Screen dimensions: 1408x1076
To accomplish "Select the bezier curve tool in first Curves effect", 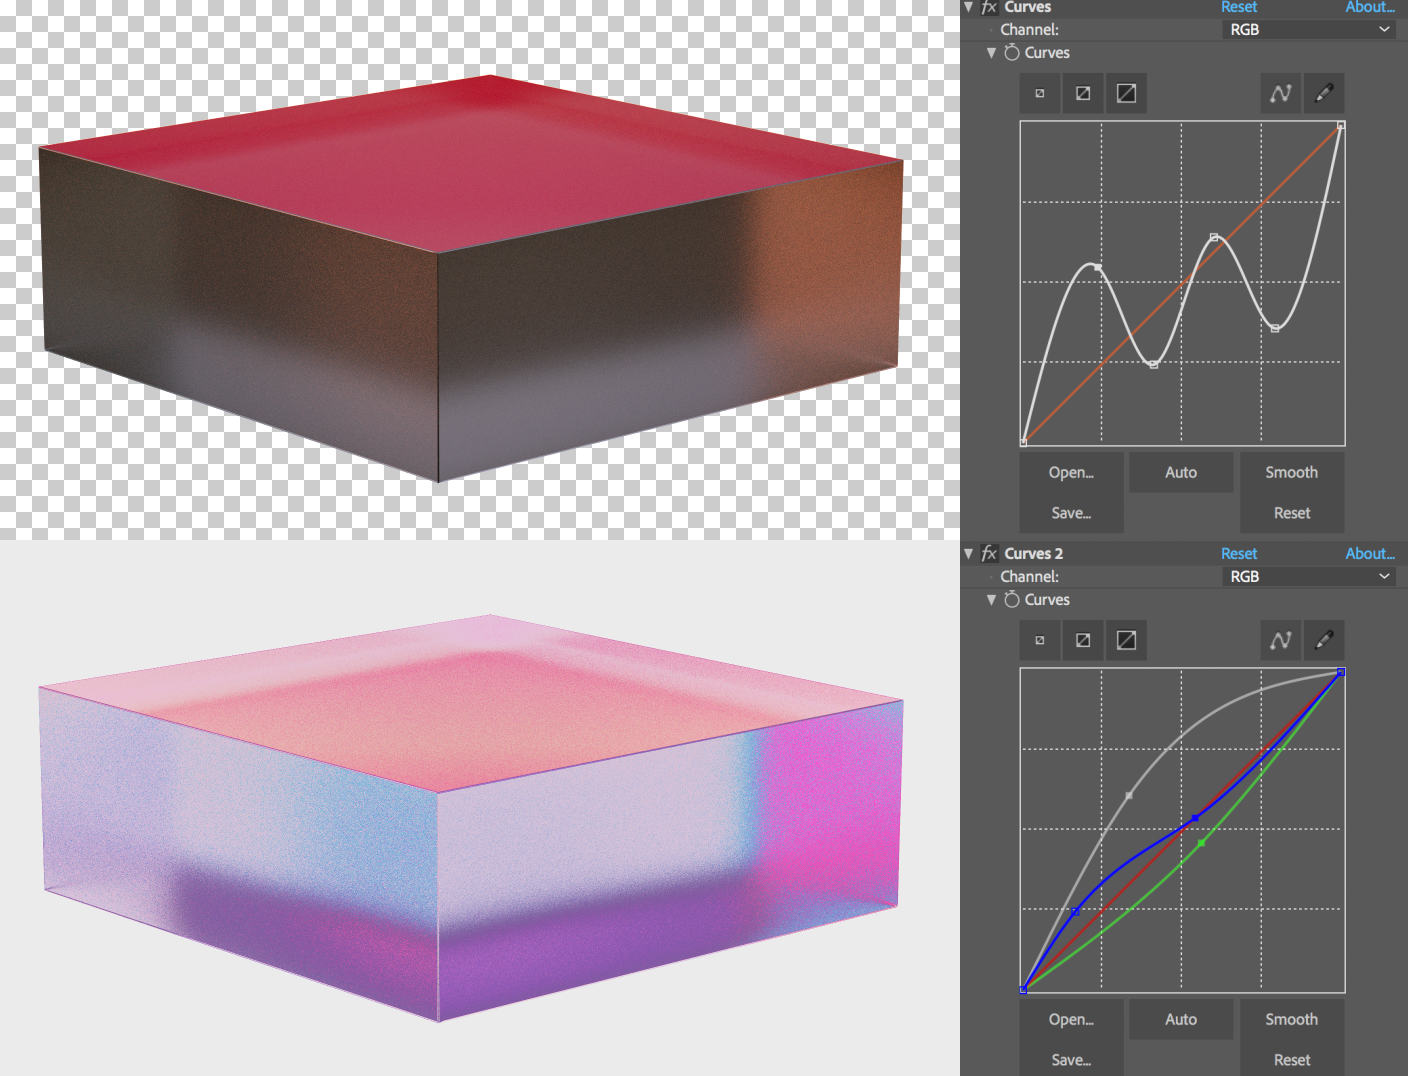I will coord(1280,93).
